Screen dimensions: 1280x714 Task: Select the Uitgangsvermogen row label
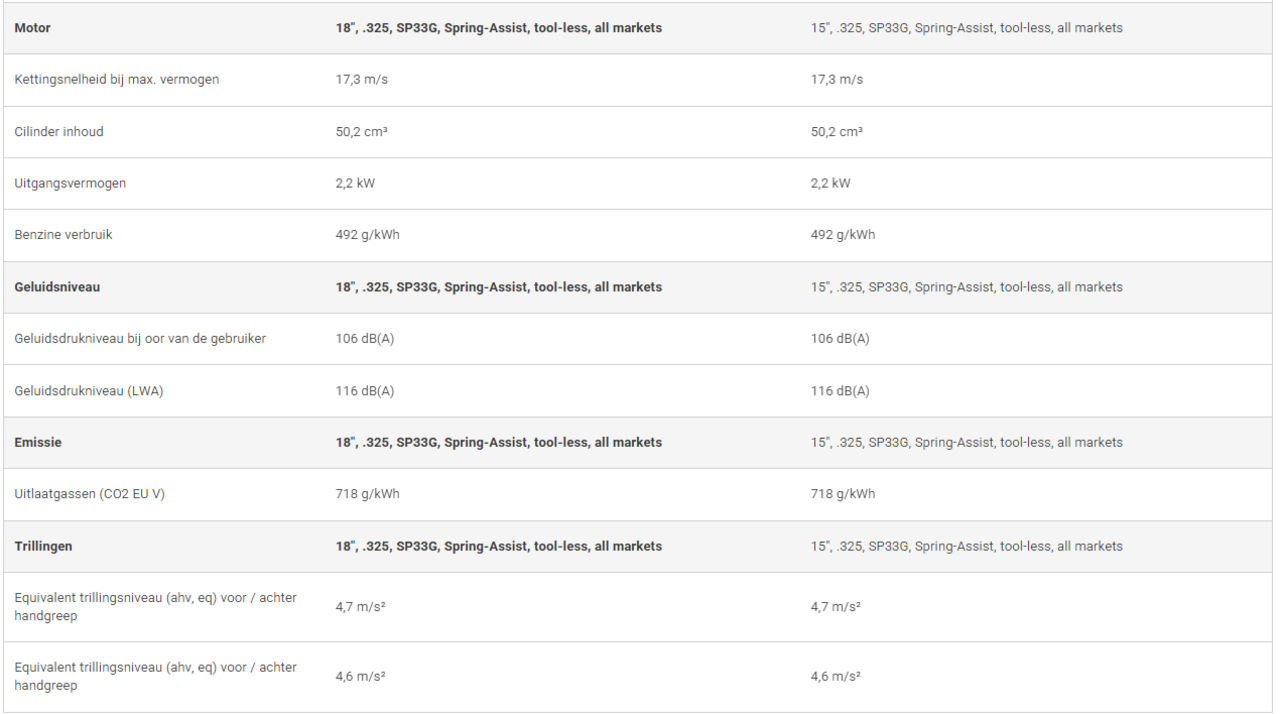70,184
